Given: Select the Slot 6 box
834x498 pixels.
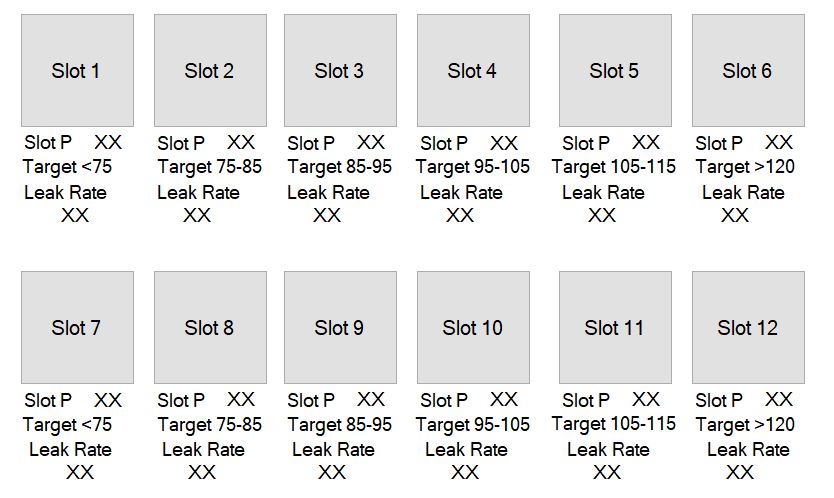Looking at the screenshot, I should click(x=748, y=70).
